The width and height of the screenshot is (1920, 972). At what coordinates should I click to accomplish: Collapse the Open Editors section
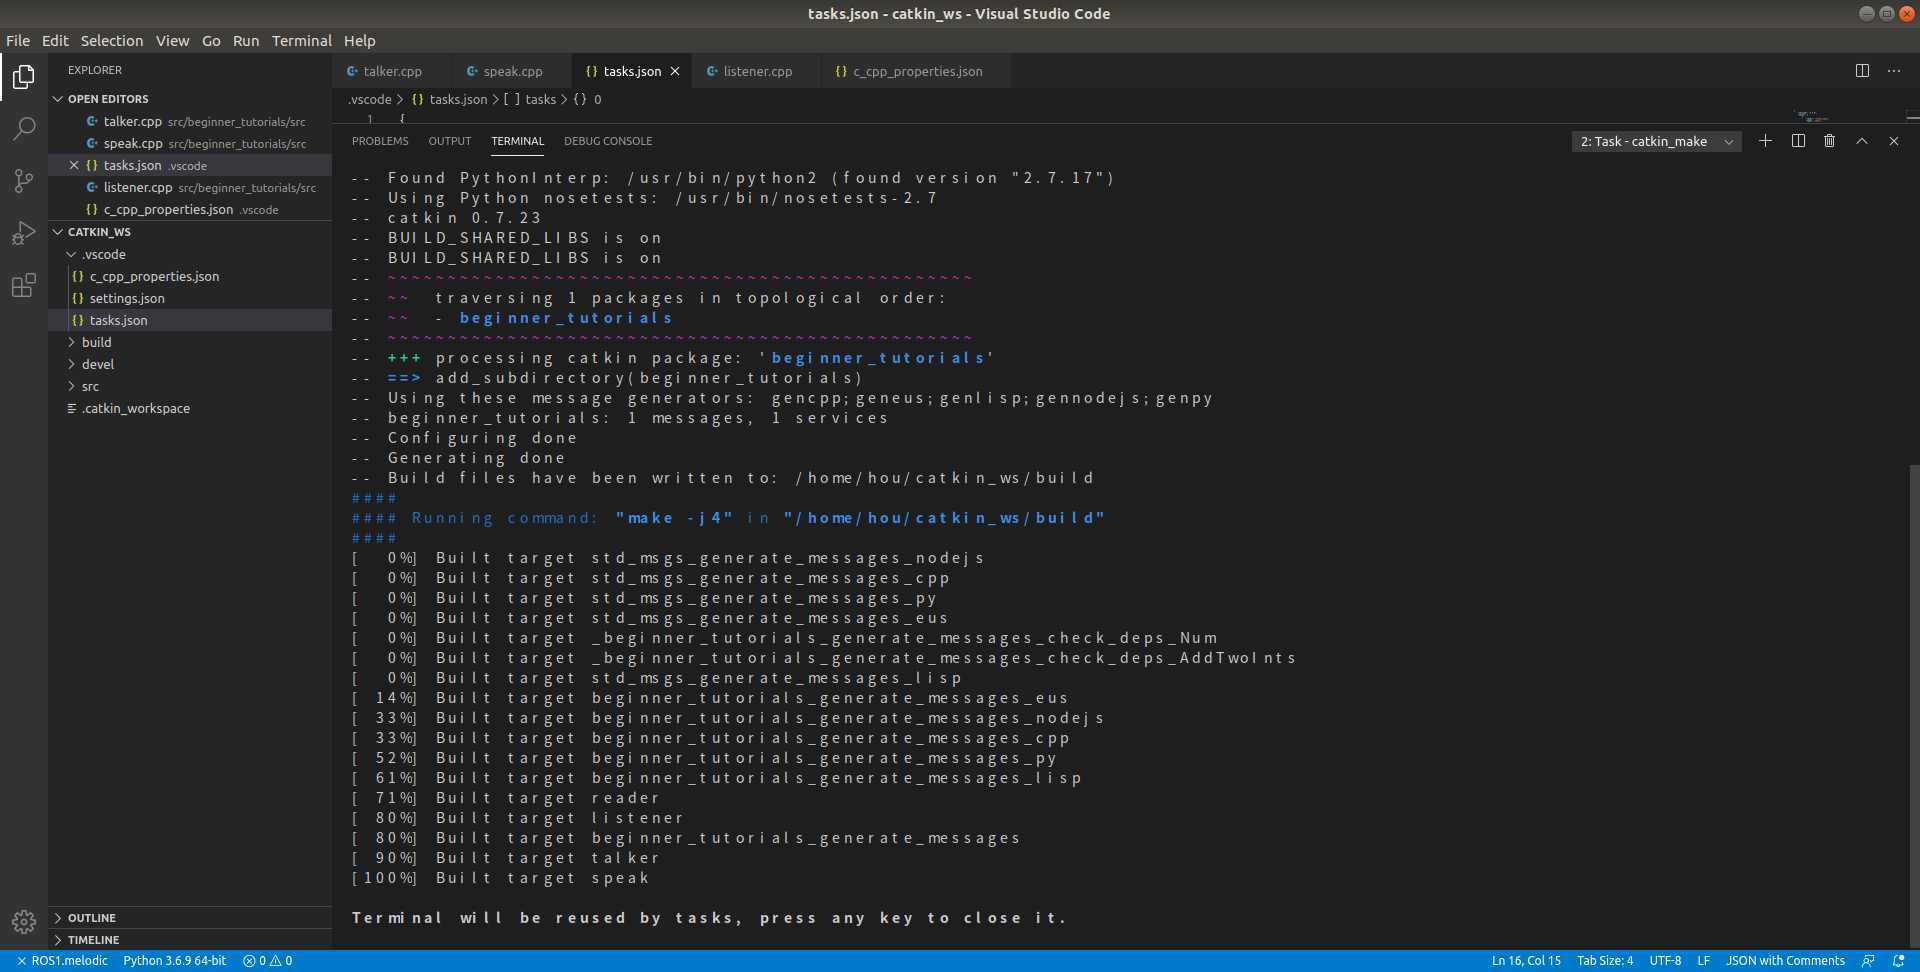click(190, 99)
